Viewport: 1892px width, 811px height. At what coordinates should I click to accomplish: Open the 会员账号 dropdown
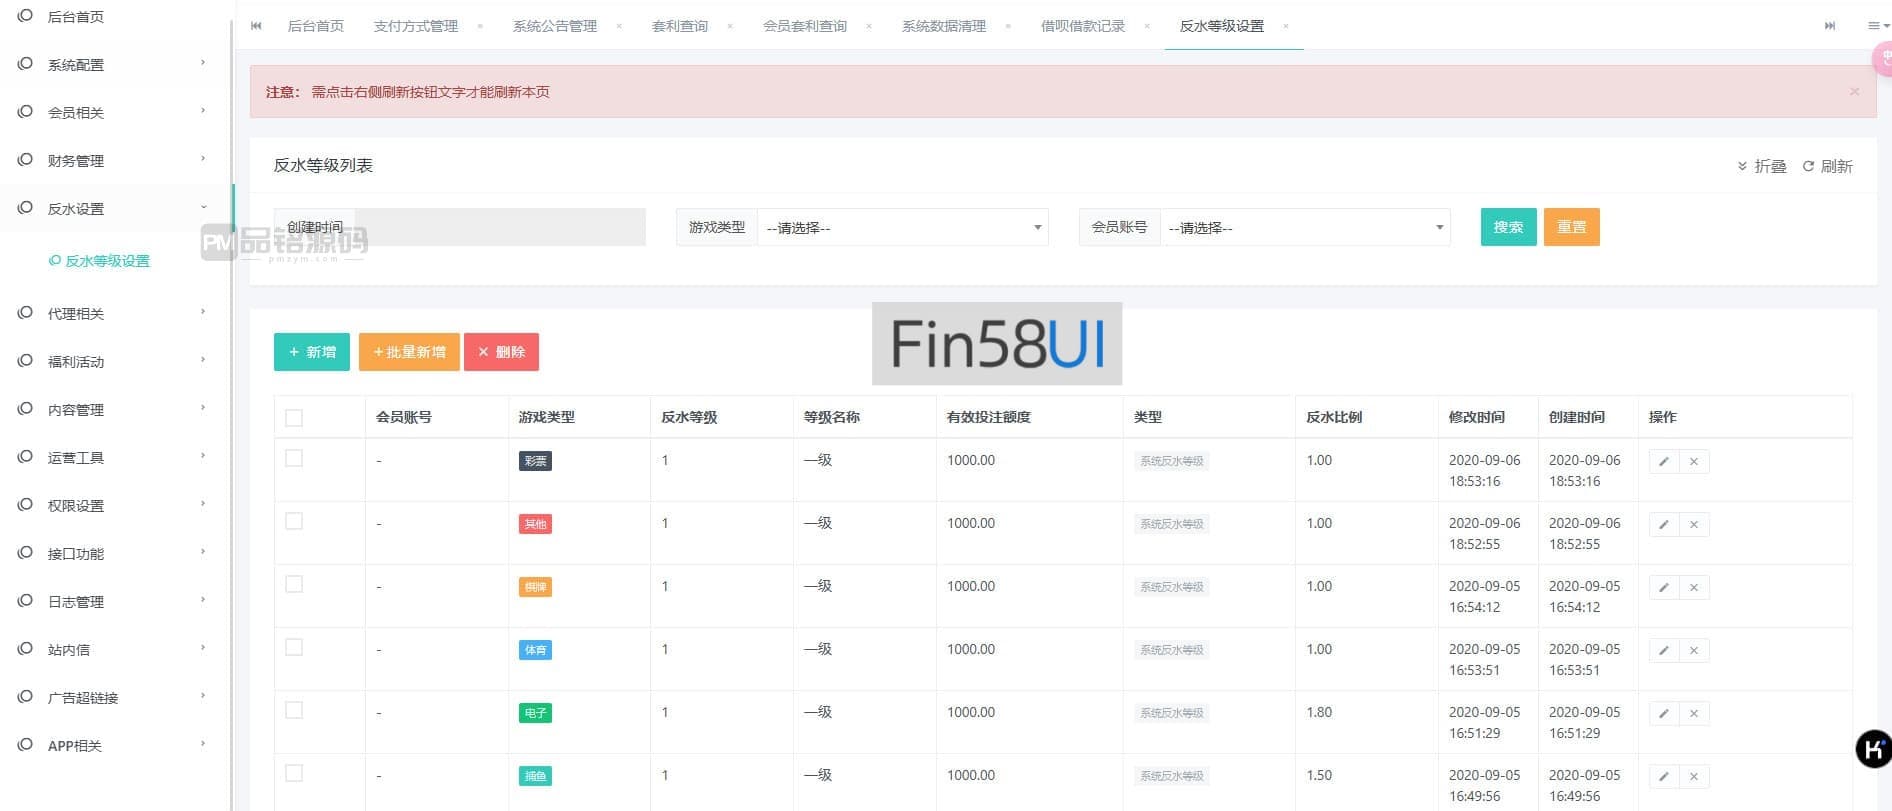pos(1304,228)
